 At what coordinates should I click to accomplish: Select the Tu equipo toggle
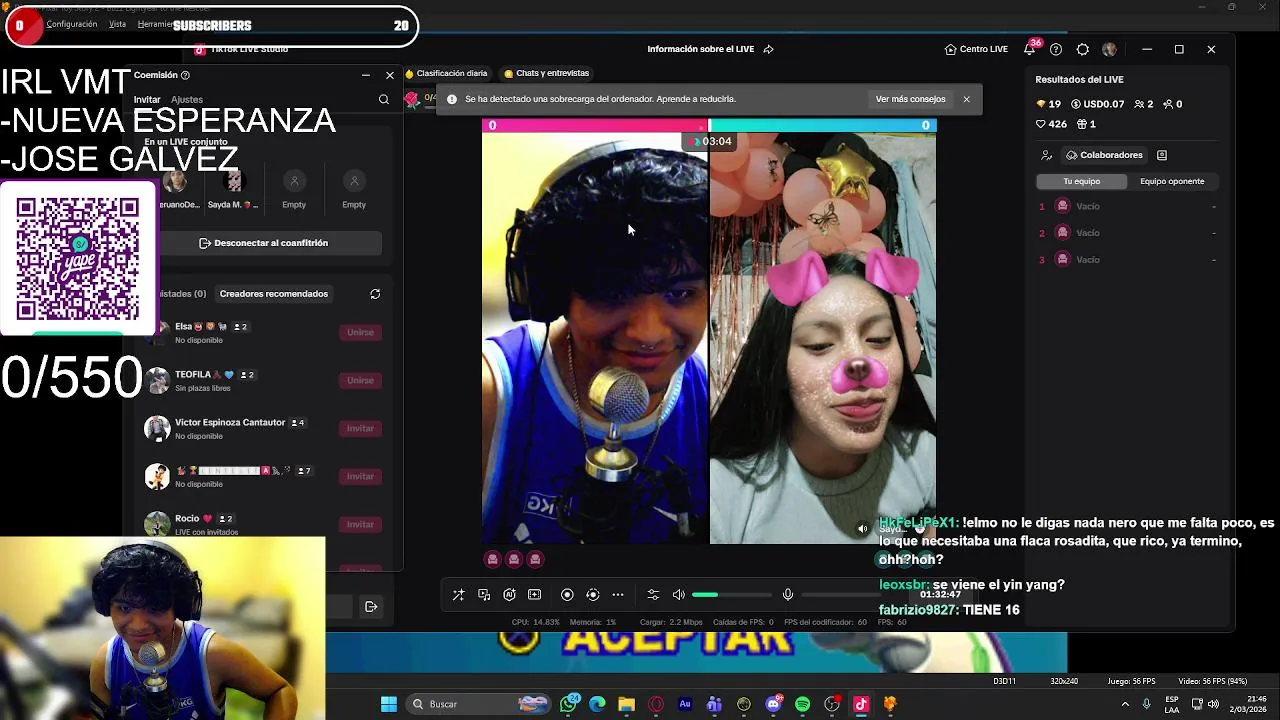(1081, 181)
